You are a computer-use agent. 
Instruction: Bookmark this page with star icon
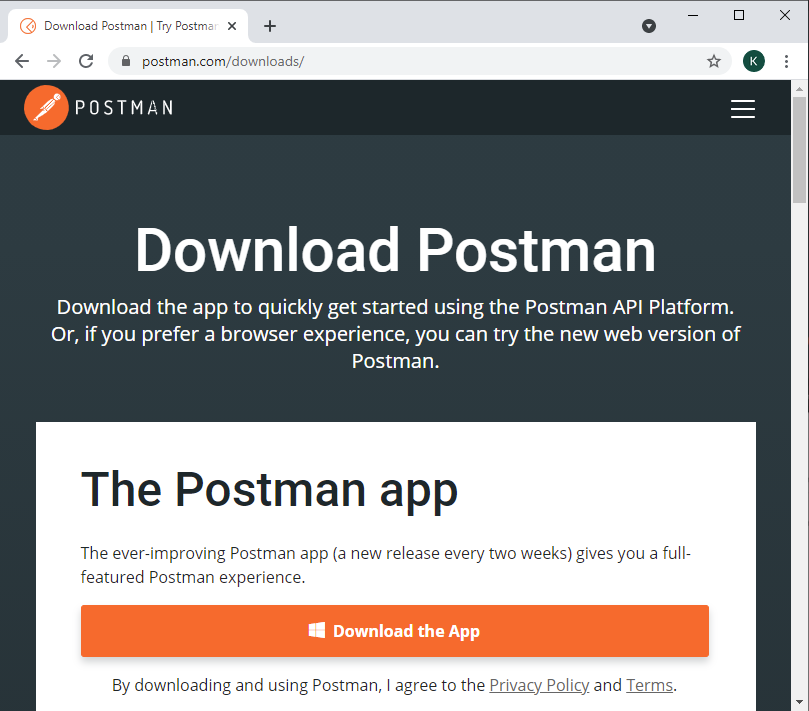(x=714, y=61)
